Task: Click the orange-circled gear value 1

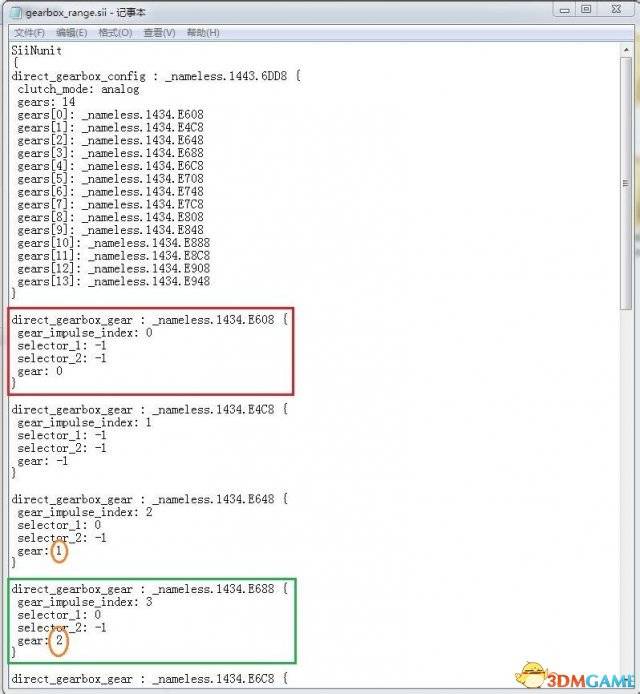Action: pos(59,550)
